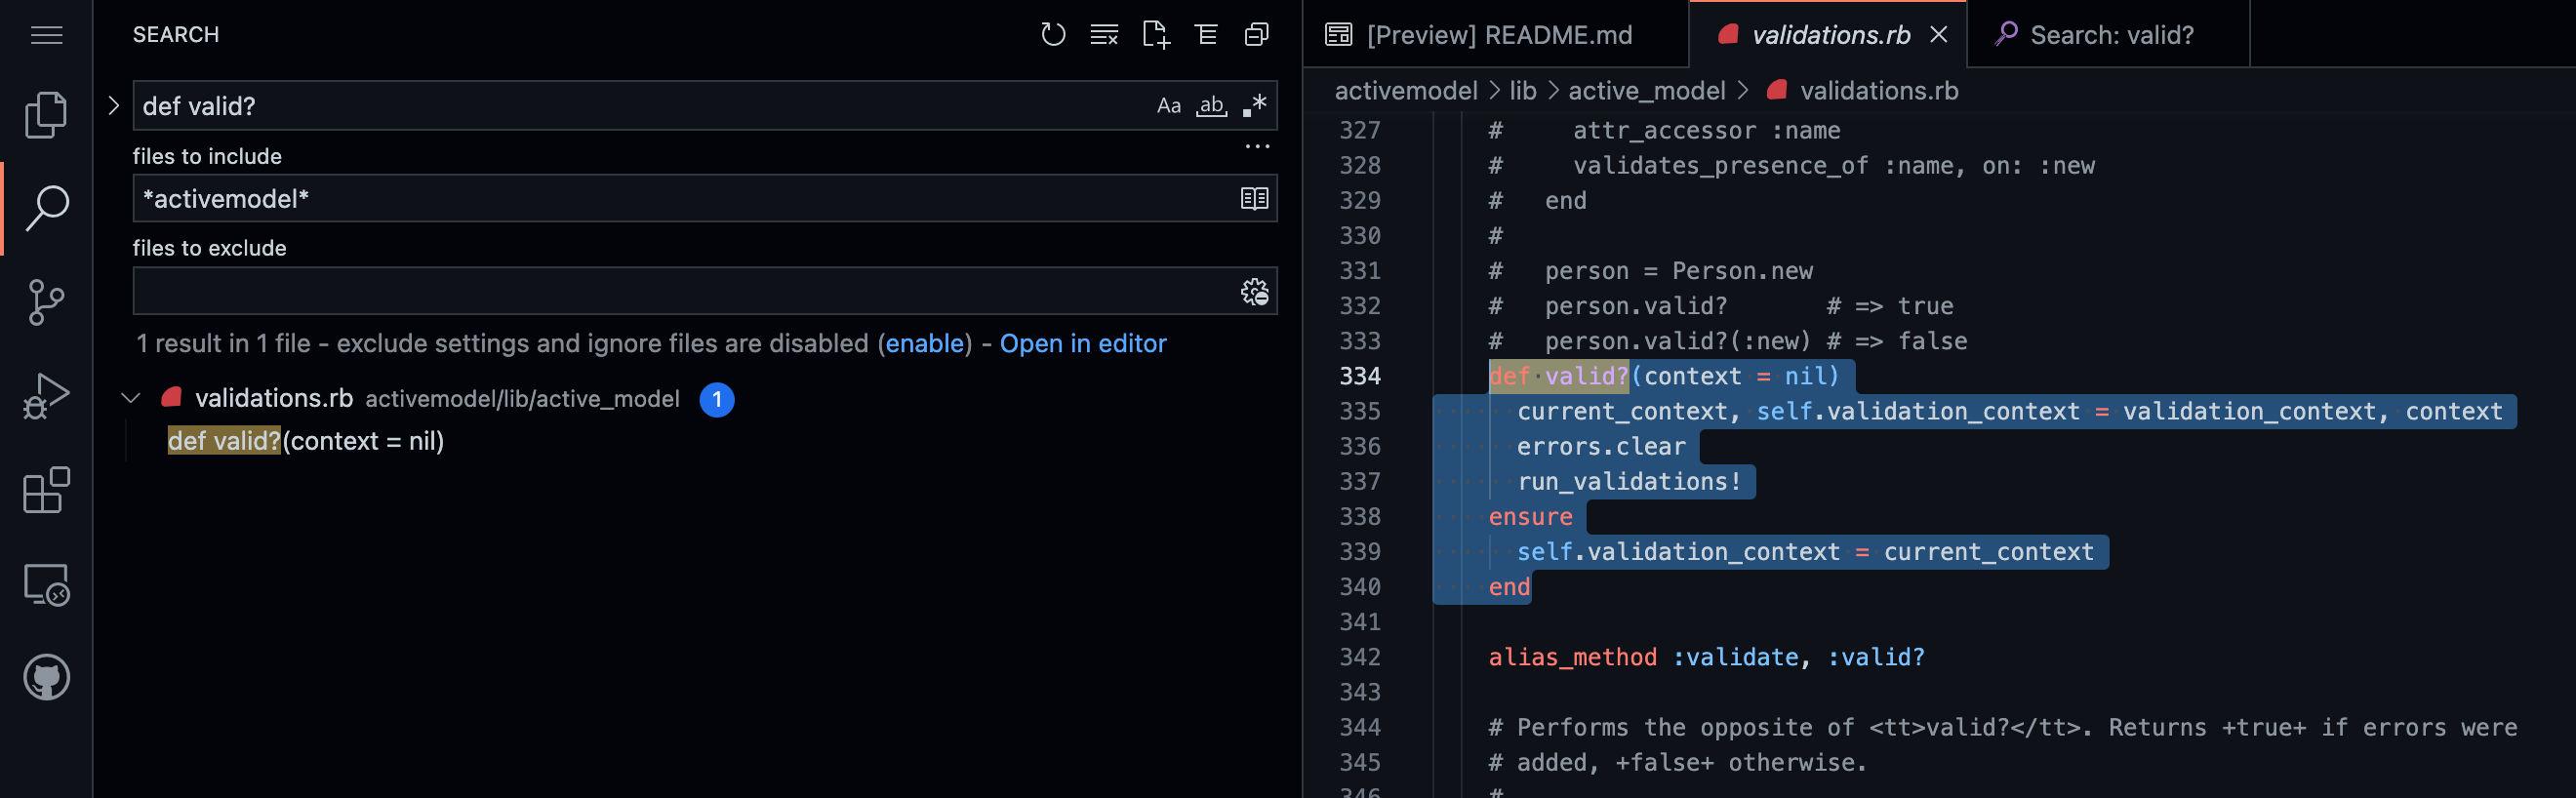Click run_validations! on line 337
This screenshot has width=2576, height=798.
[1629, 481]
